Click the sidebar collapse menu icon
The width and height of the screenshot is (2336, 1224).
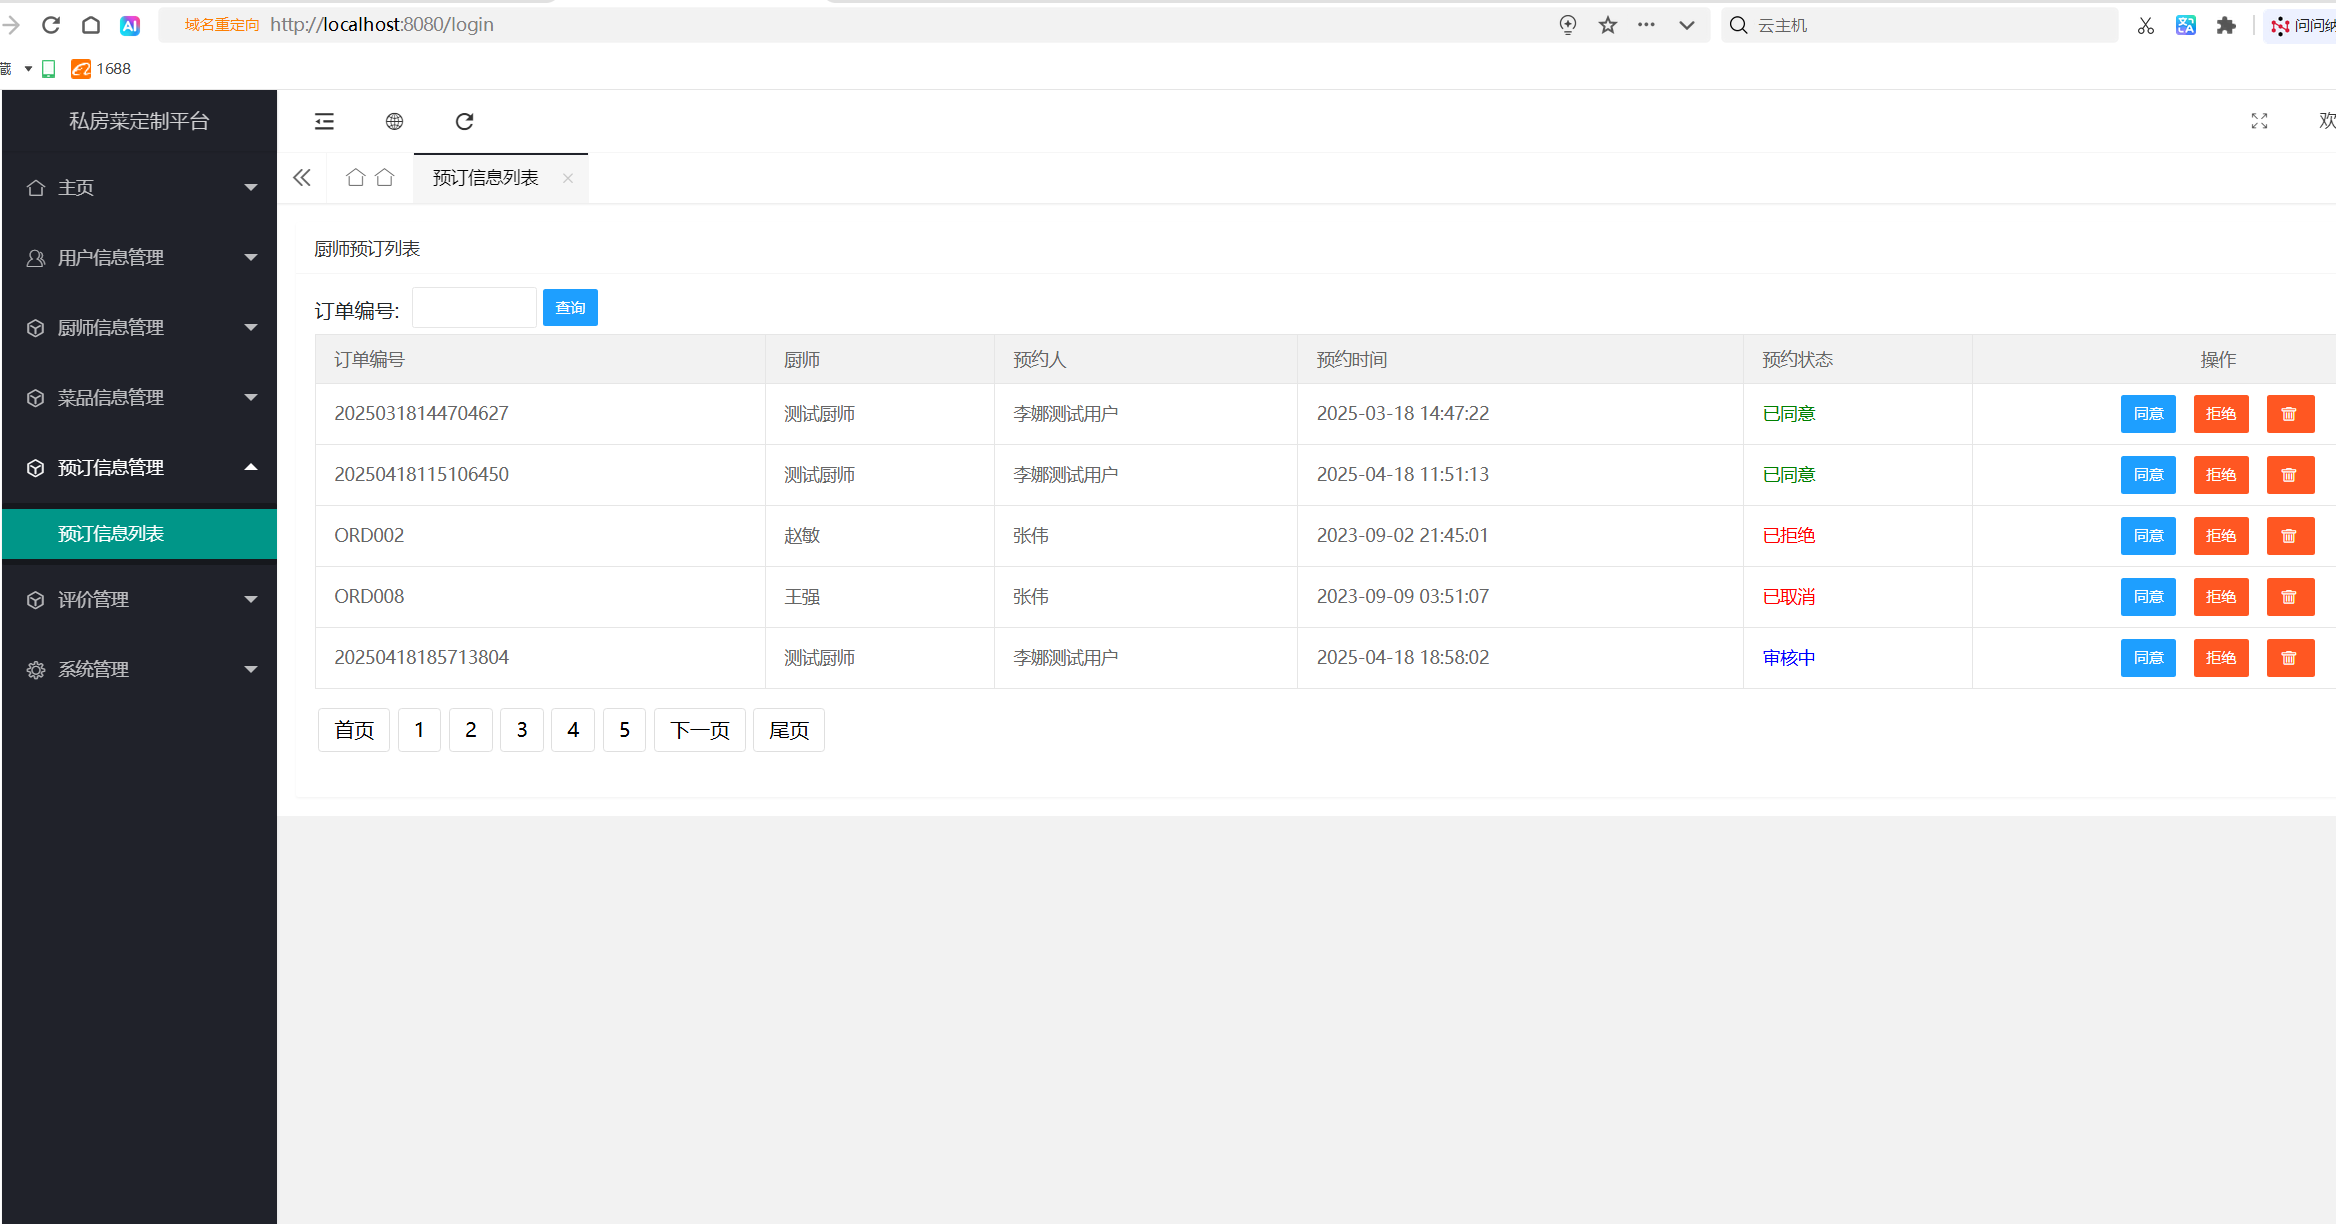tap(324, 121)
